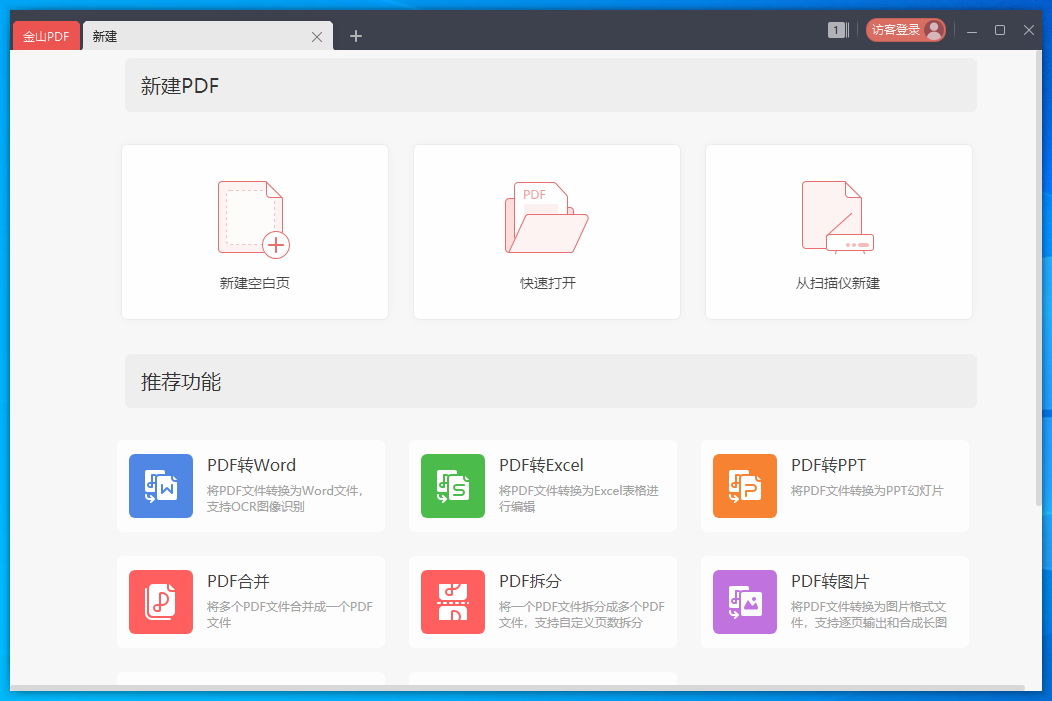Open the PDF拆分 split icon
Screen dimensions: 1052x701
453,602
